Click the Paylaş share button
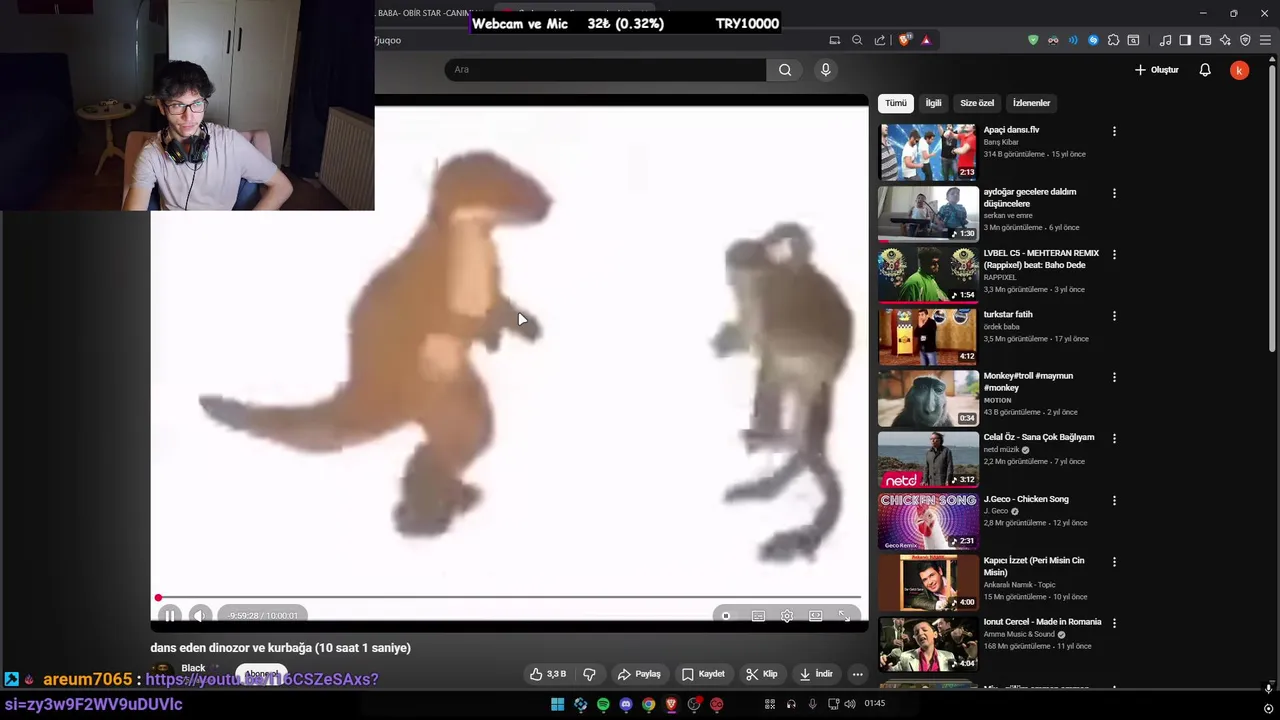Screen dimensions: 1280x720 tap(639, 674)
